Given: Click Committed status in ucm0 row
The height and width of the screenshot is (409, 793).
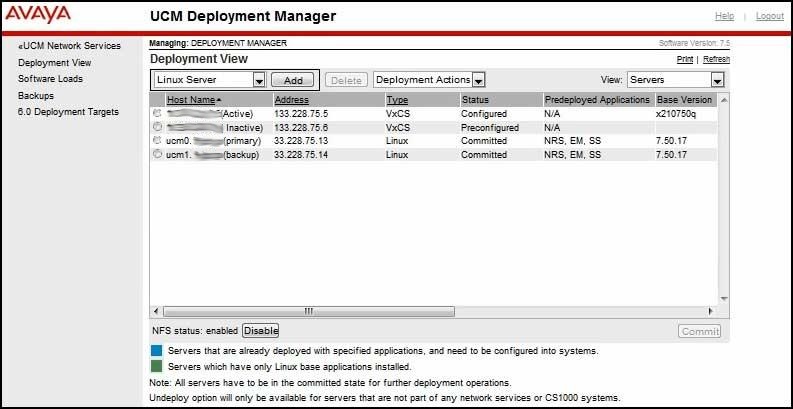Looking at the screenshot, I should pyautogui.click(x=483, y=141).
